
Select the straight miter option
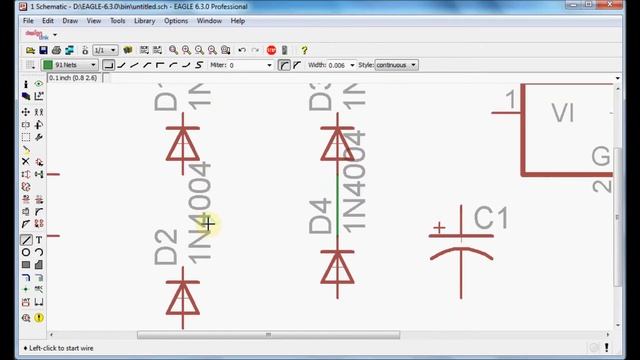click(x=297, y=65)
